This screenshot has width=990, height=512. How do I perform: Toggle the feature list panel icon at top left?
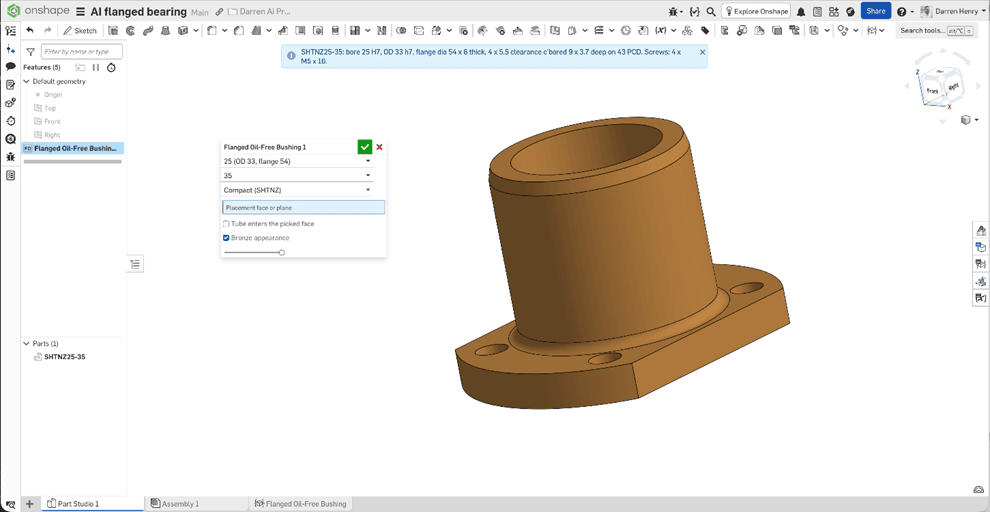coord(10,30)
